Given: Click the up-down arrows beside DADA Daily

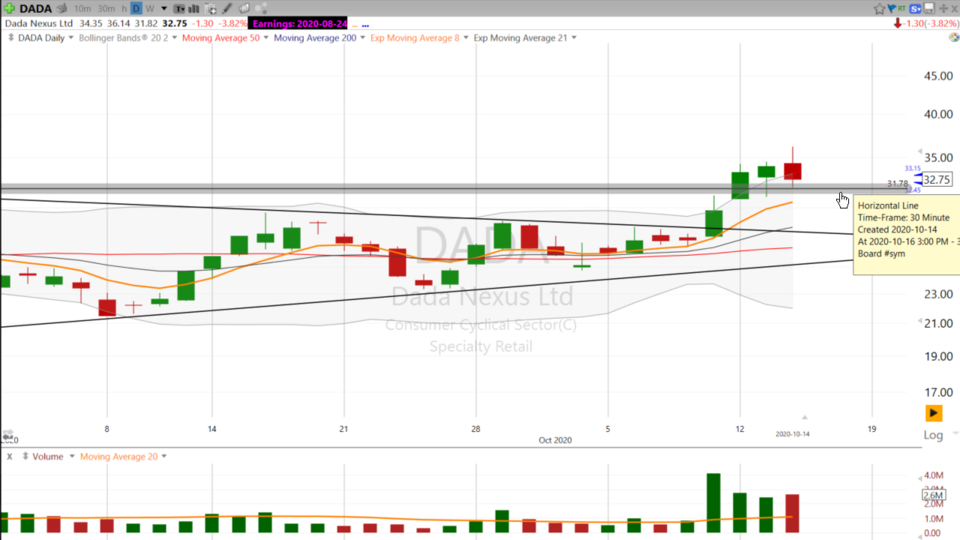Looking at the screenshot, I should (10, 37).
